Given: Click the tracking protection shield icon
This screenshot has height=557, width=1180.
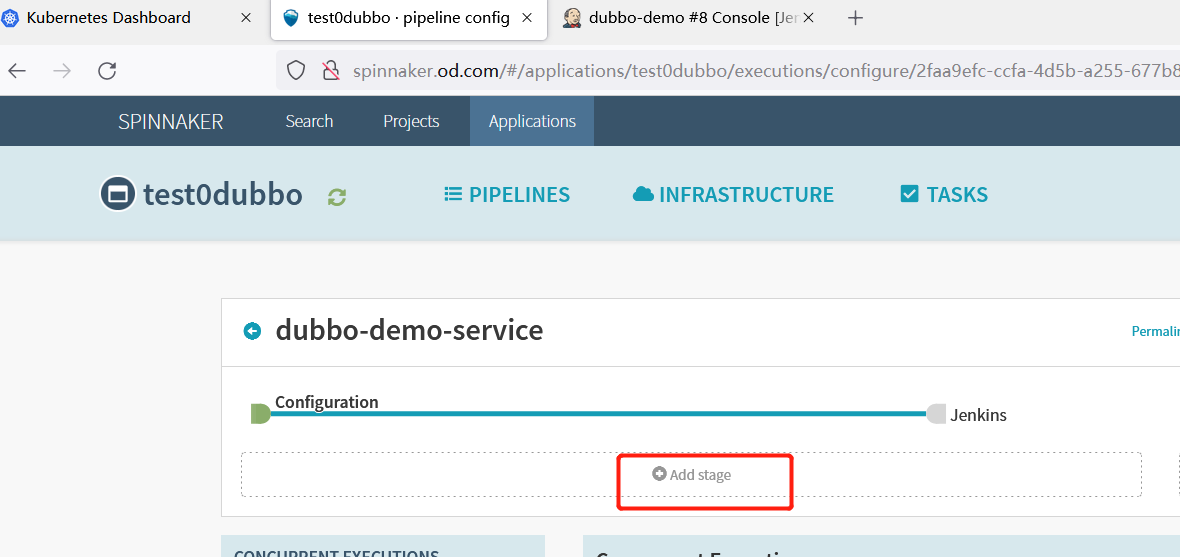Looking at the screenshot, I should point(297,71).
